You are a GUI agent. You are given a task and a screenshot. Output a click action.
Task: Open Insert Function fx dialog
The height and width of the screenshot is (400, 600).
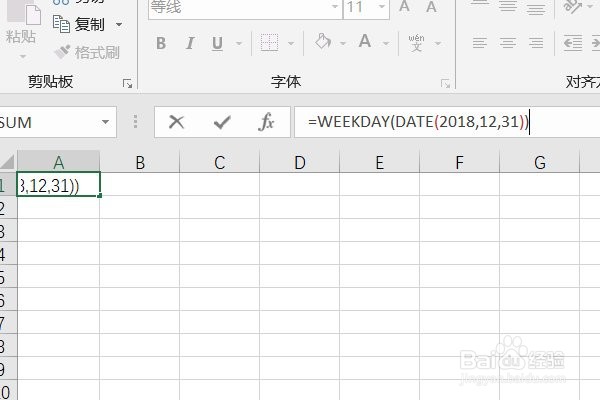point(266,122)
